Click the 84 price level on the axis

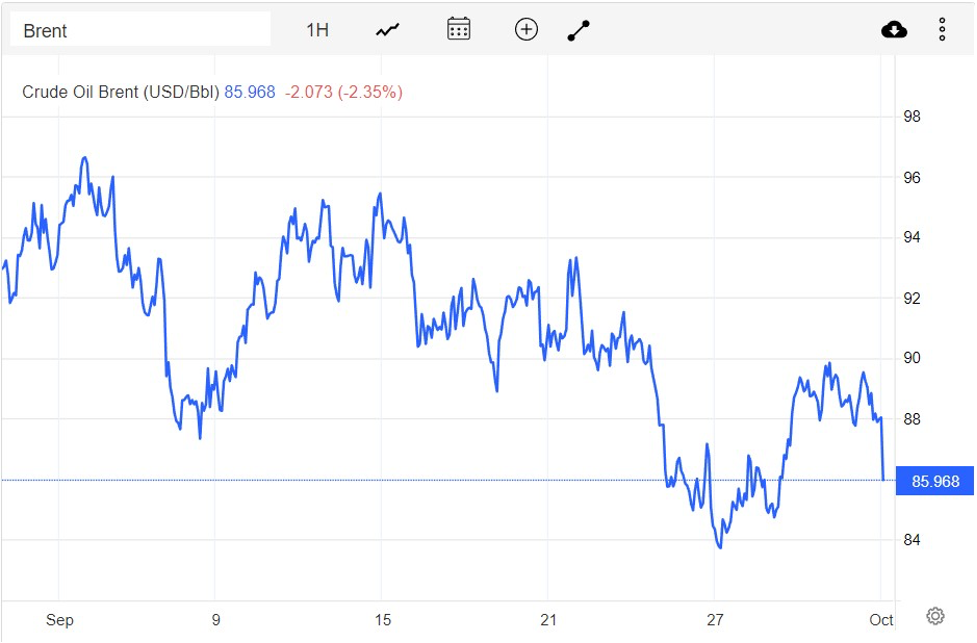point(911,541)
